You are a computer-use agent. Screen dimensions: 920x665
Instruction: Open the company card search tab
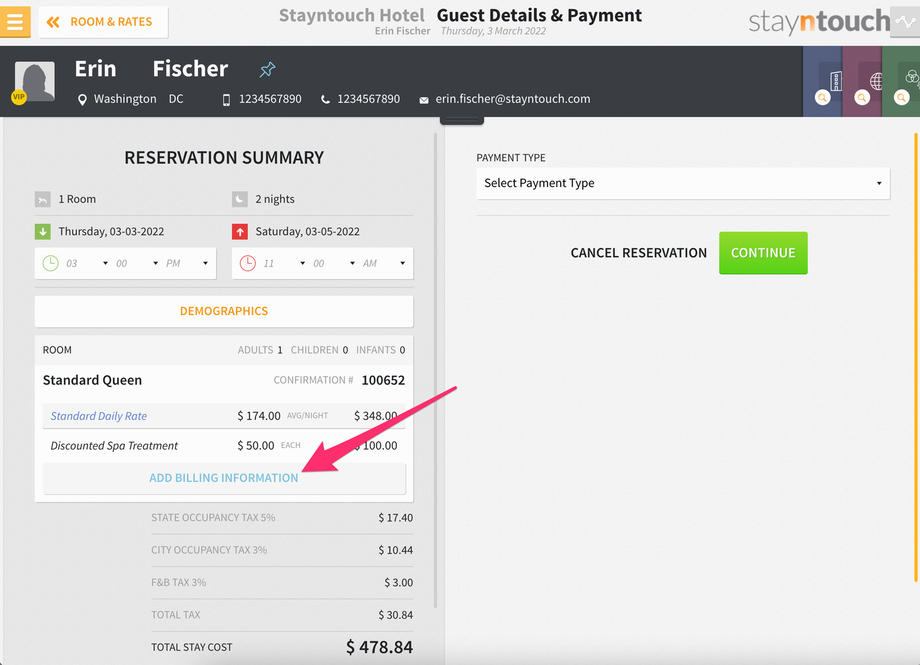coord(823,82)
